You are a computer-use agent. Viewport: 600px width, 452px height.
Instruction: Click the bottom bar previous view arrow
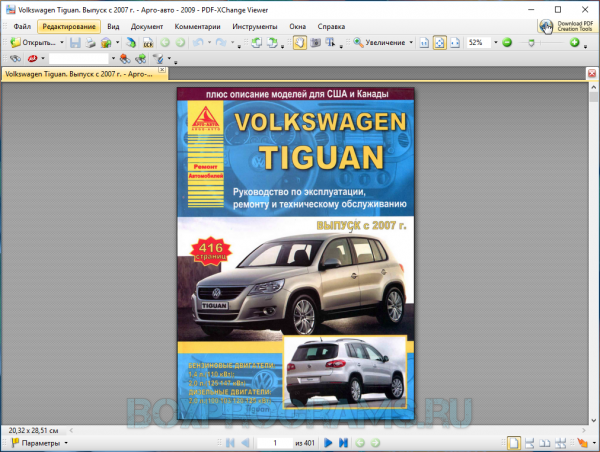click(360, 443)
